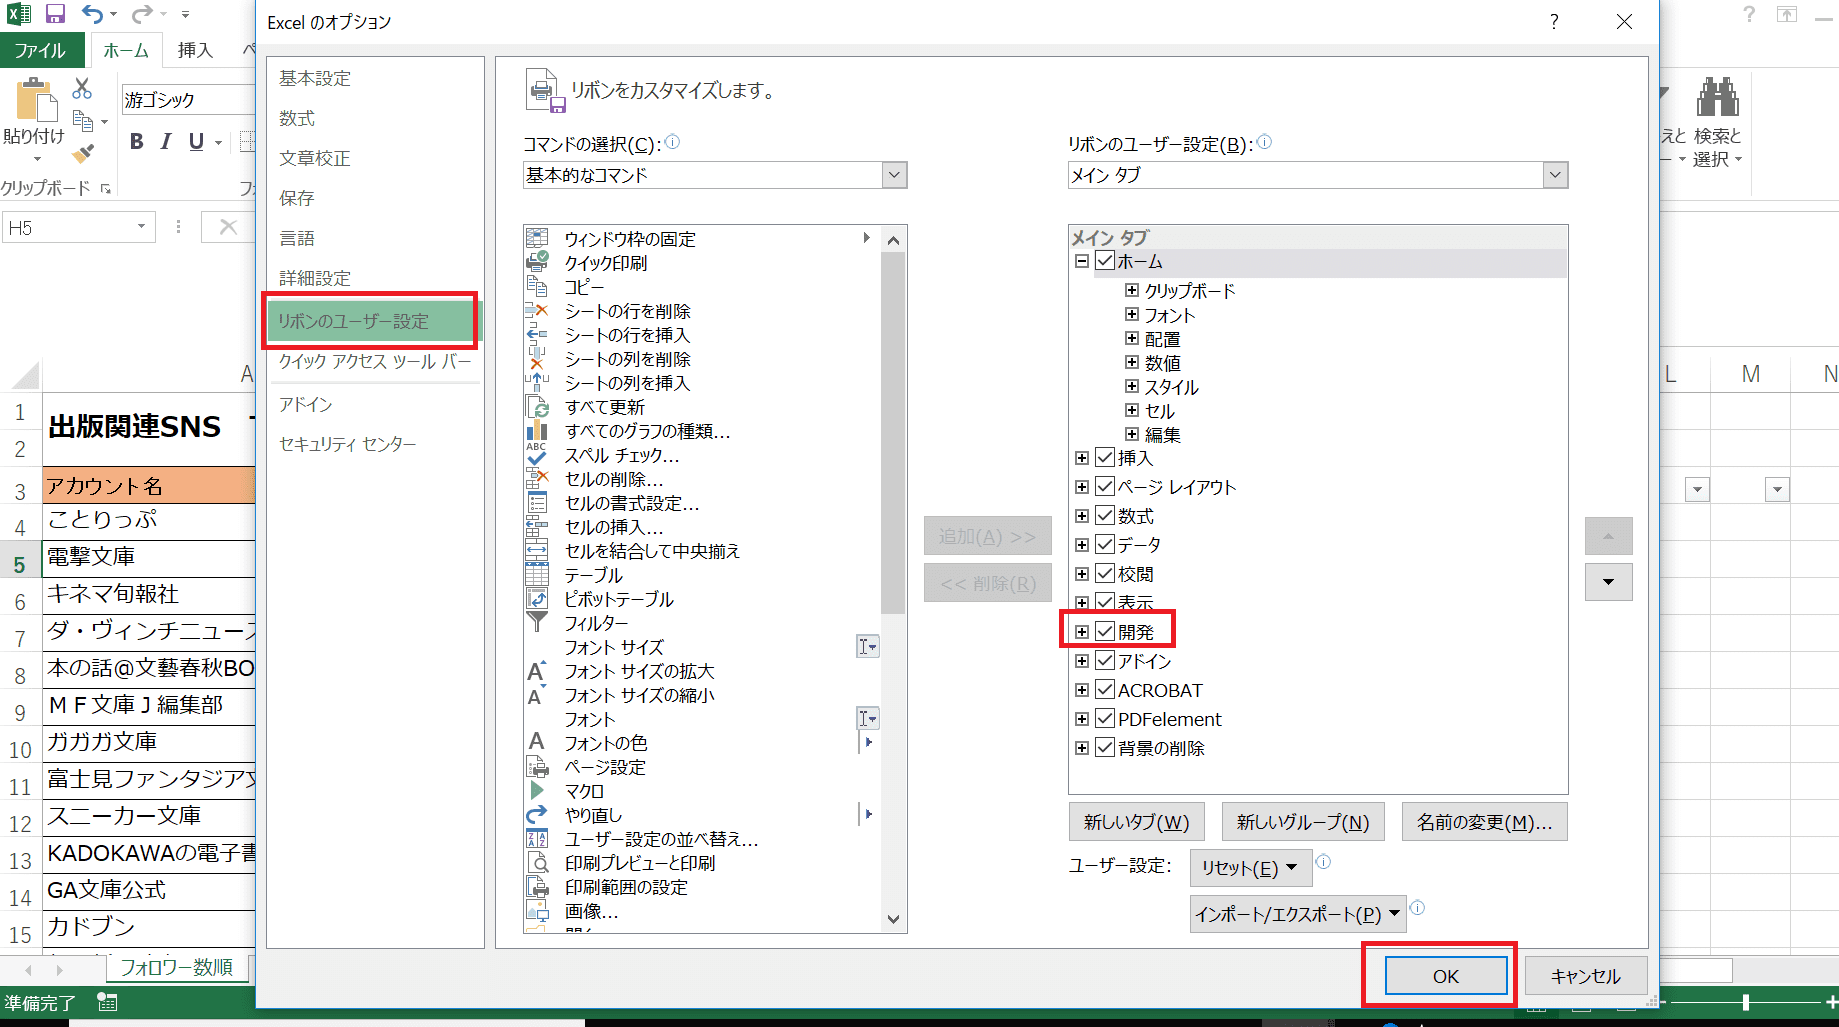This screenshot has height=1027, width=1839.
Task: Click the help question mark in dialog title
Action: pos(1554,22)
